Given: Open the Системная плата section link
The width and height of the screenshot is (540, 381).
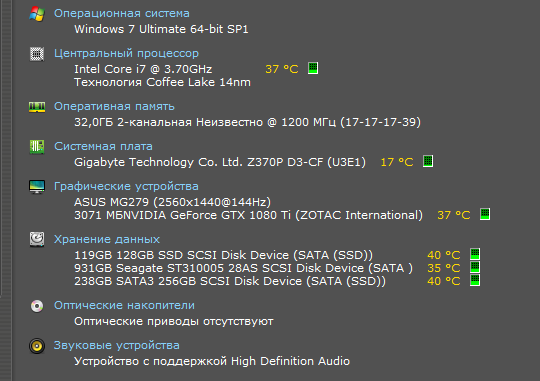Looking at the screenshot, I should click(103, 146).
